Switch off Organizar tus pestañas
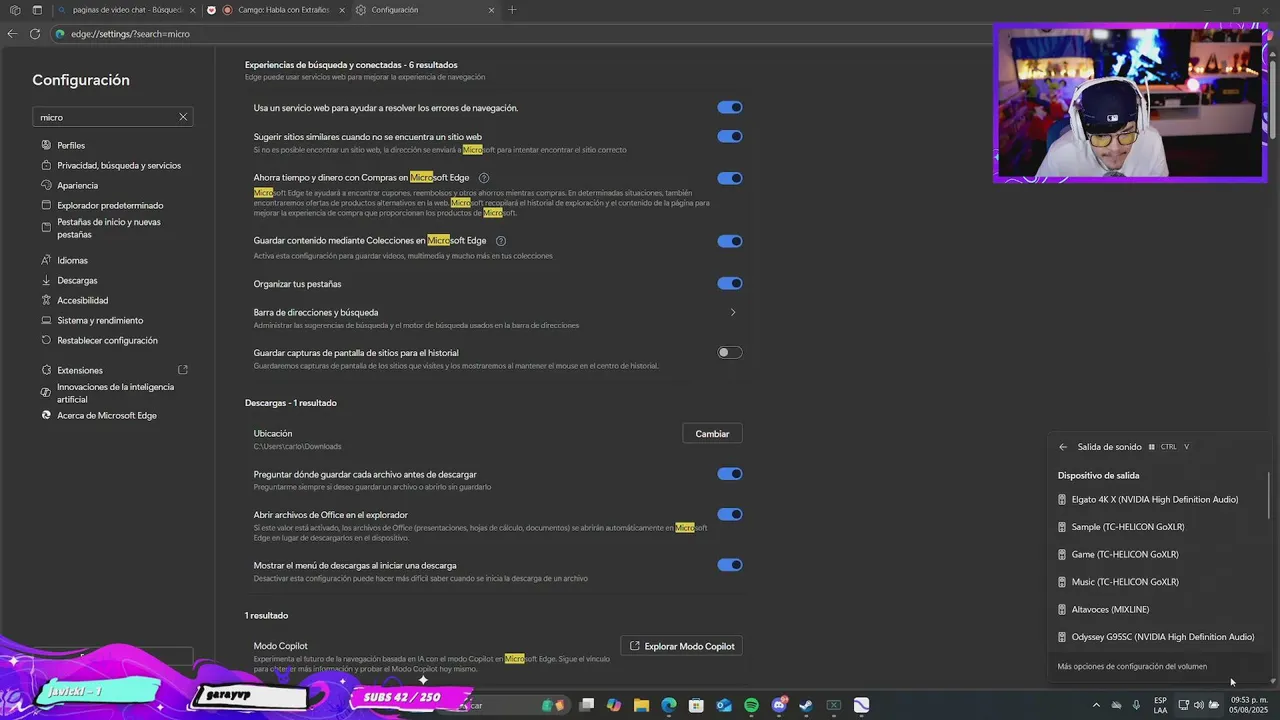 click(730, 283)
